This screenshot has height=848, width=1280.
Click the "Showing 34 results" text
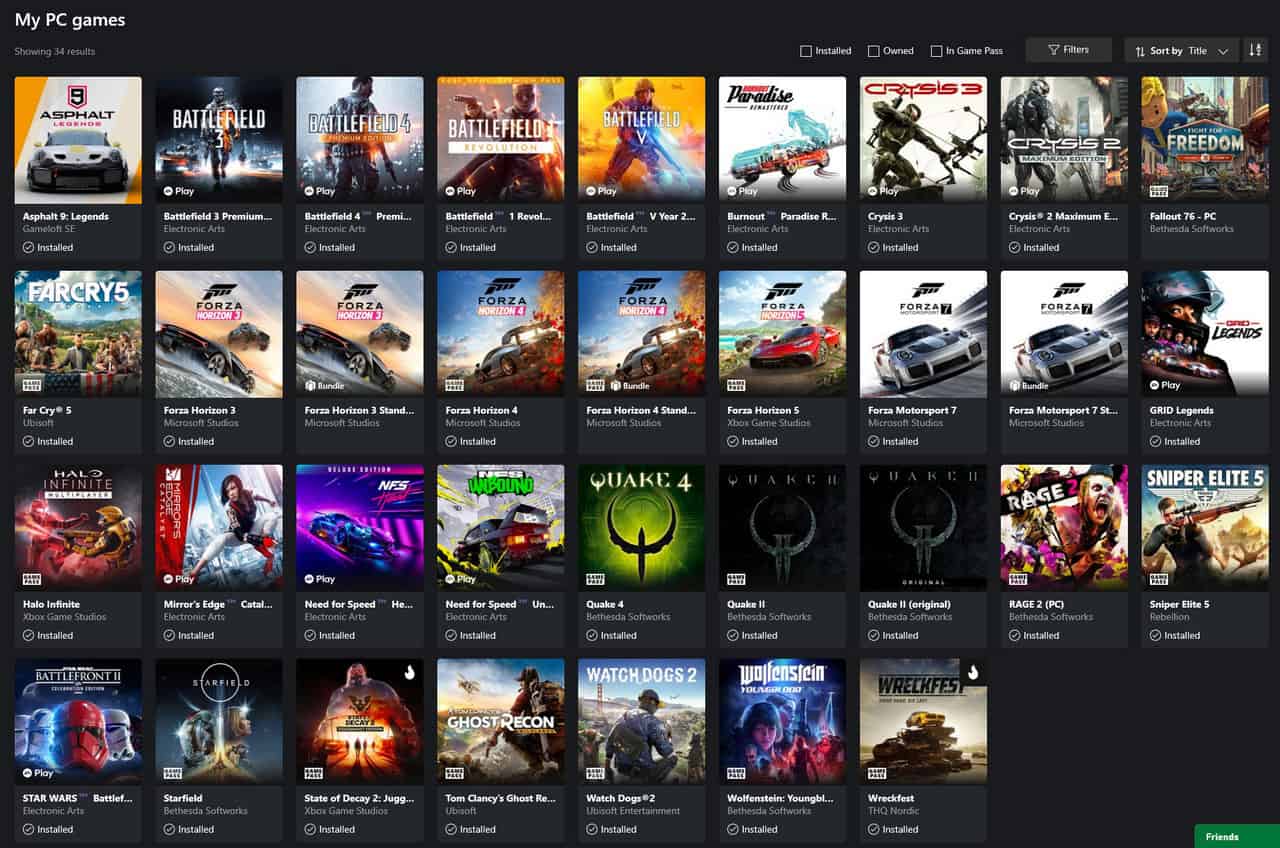point(55,51)
